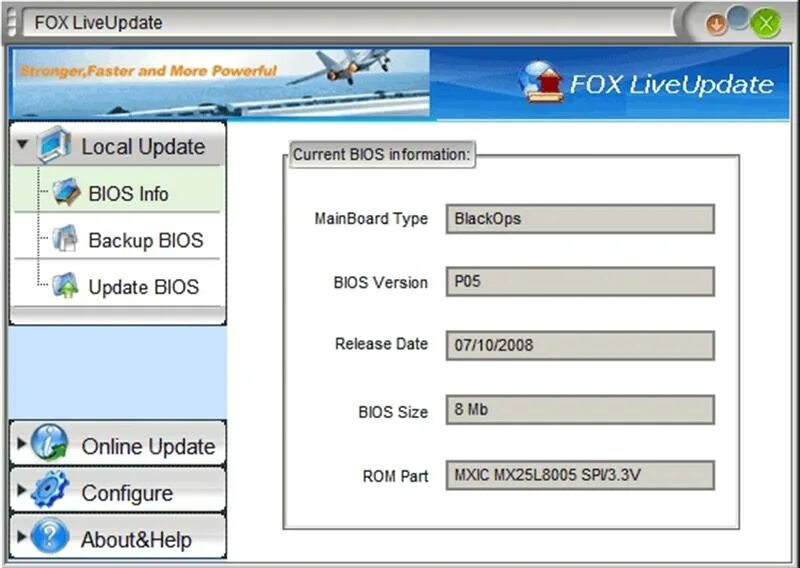Click the Backup BIOS icon

coord(65,238)
